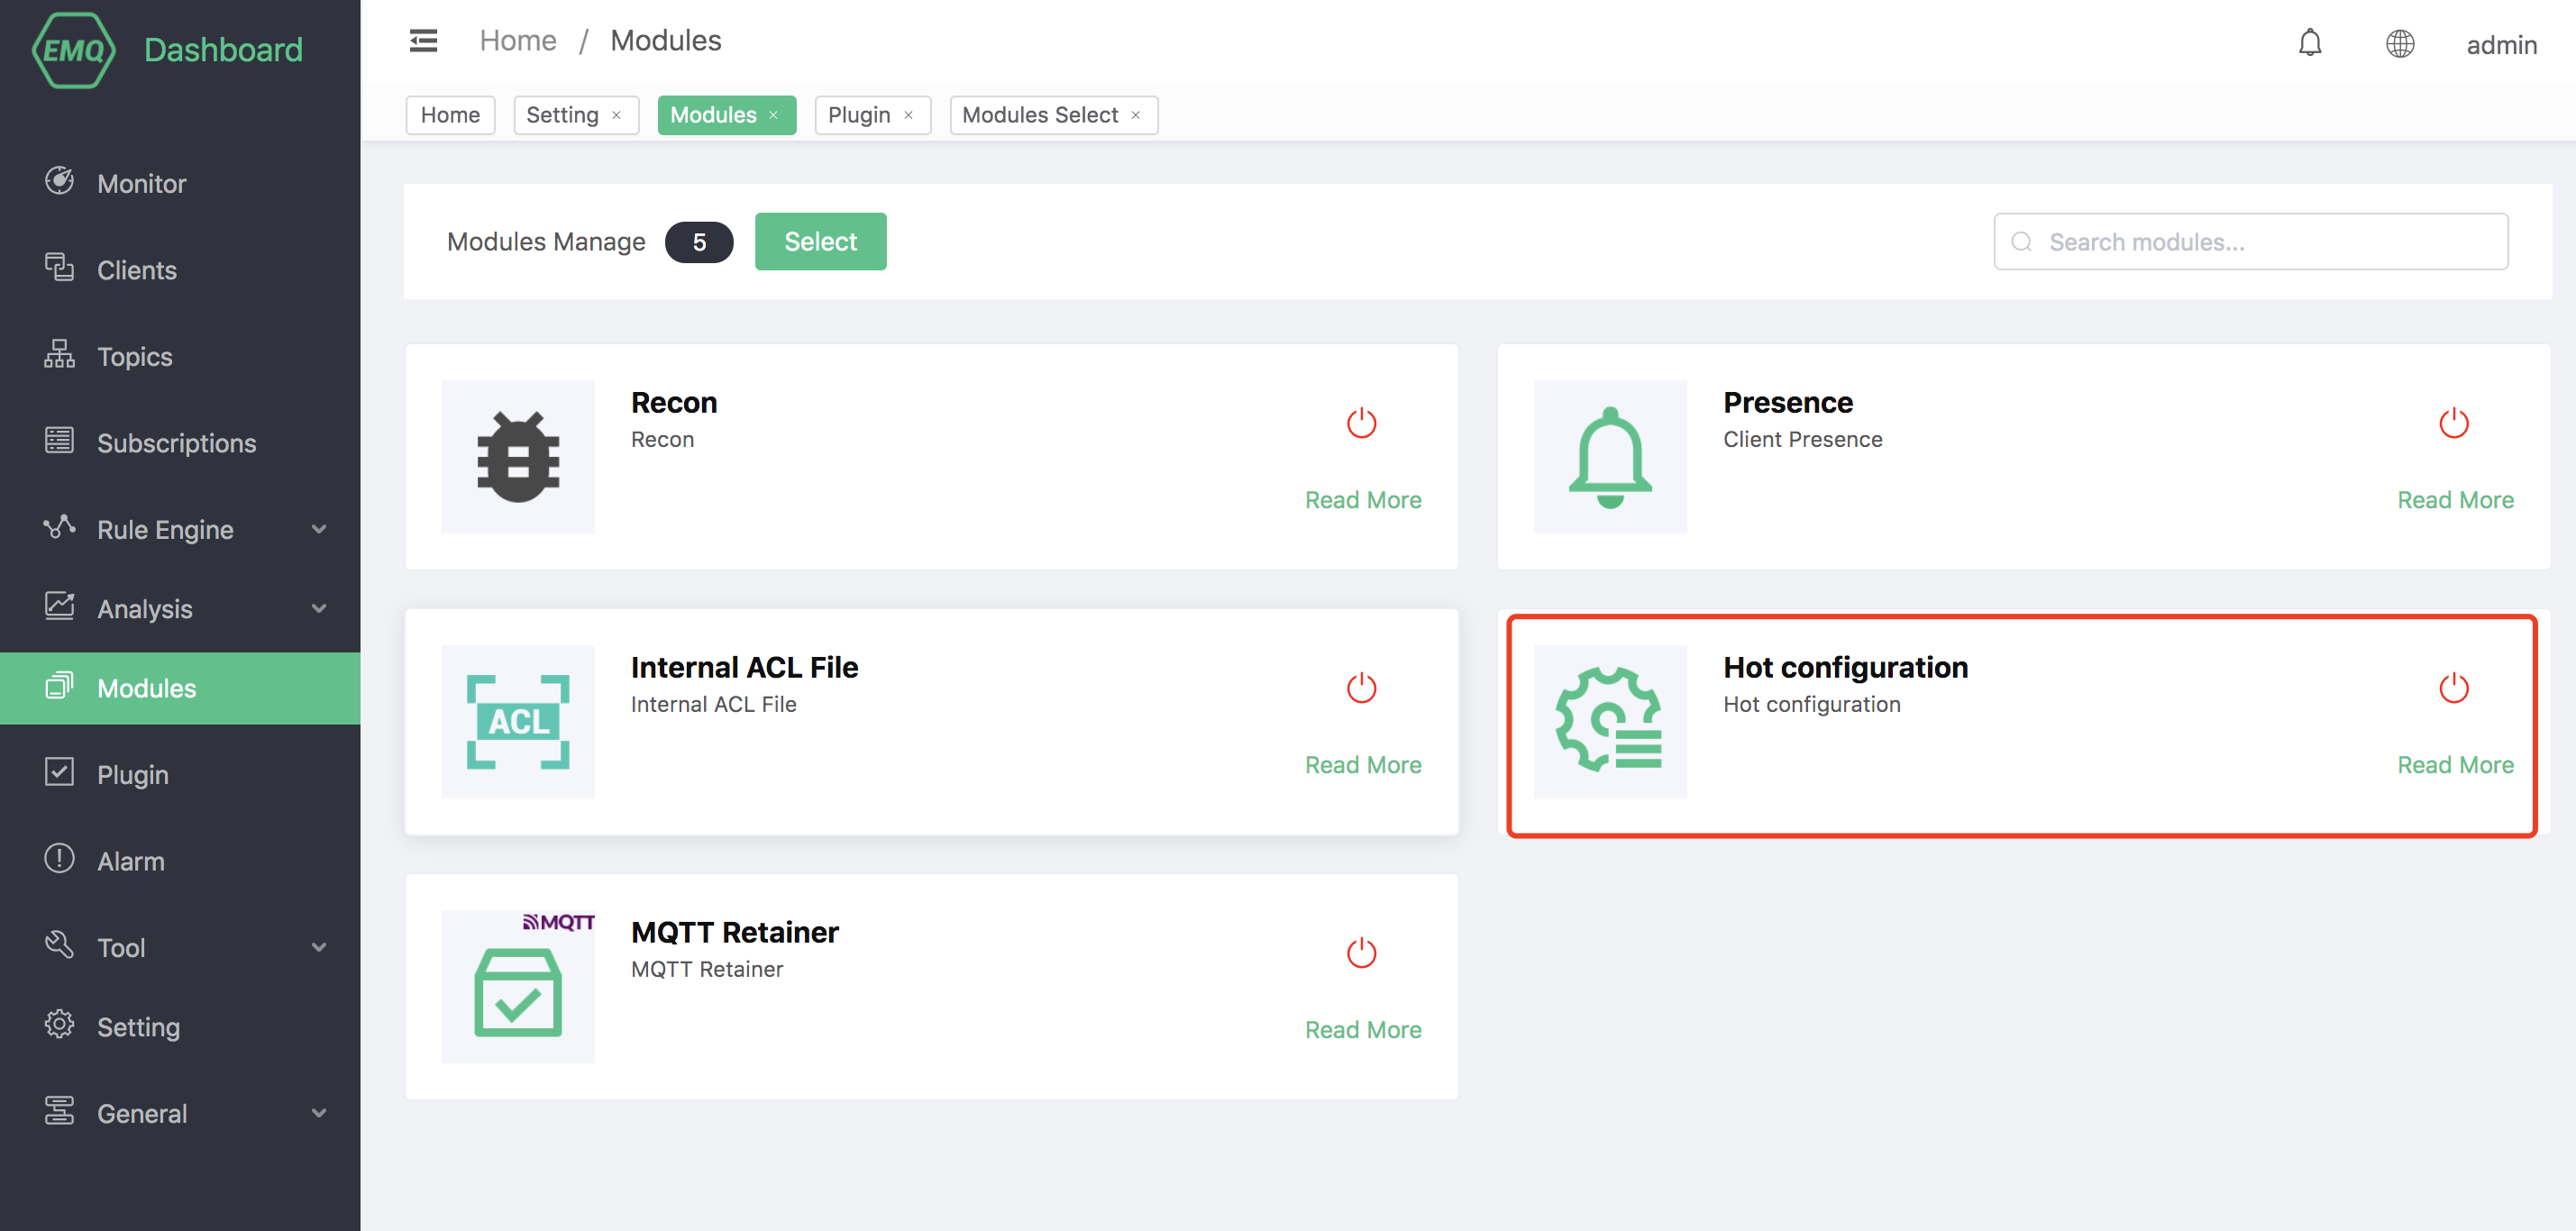
Task: Click the Setting gear icon
Action: [59, 1024]
